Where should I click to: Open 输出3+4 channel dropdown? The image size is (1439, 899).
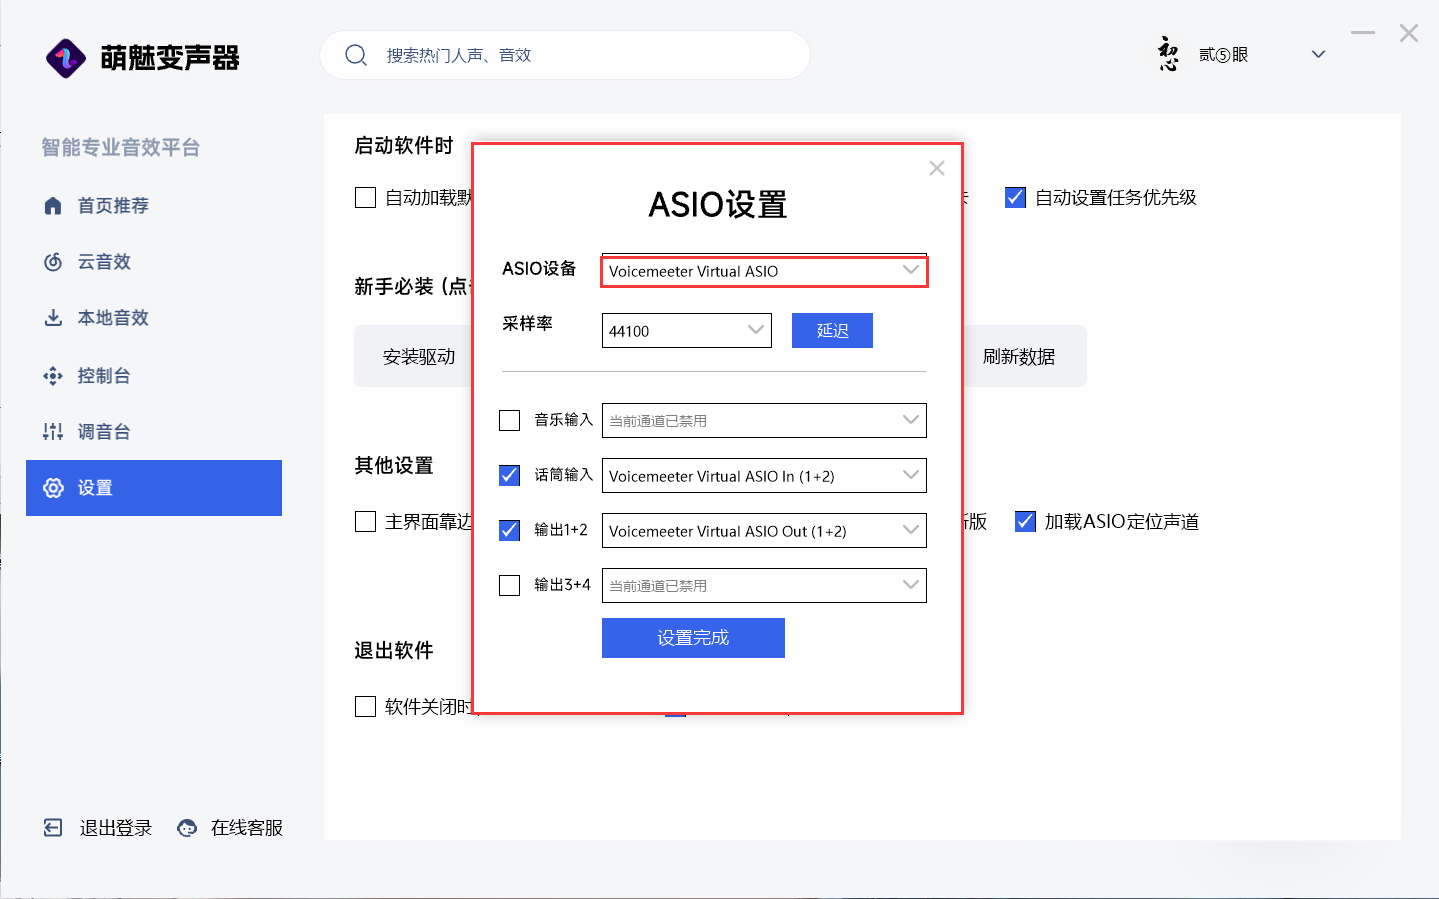764,585
